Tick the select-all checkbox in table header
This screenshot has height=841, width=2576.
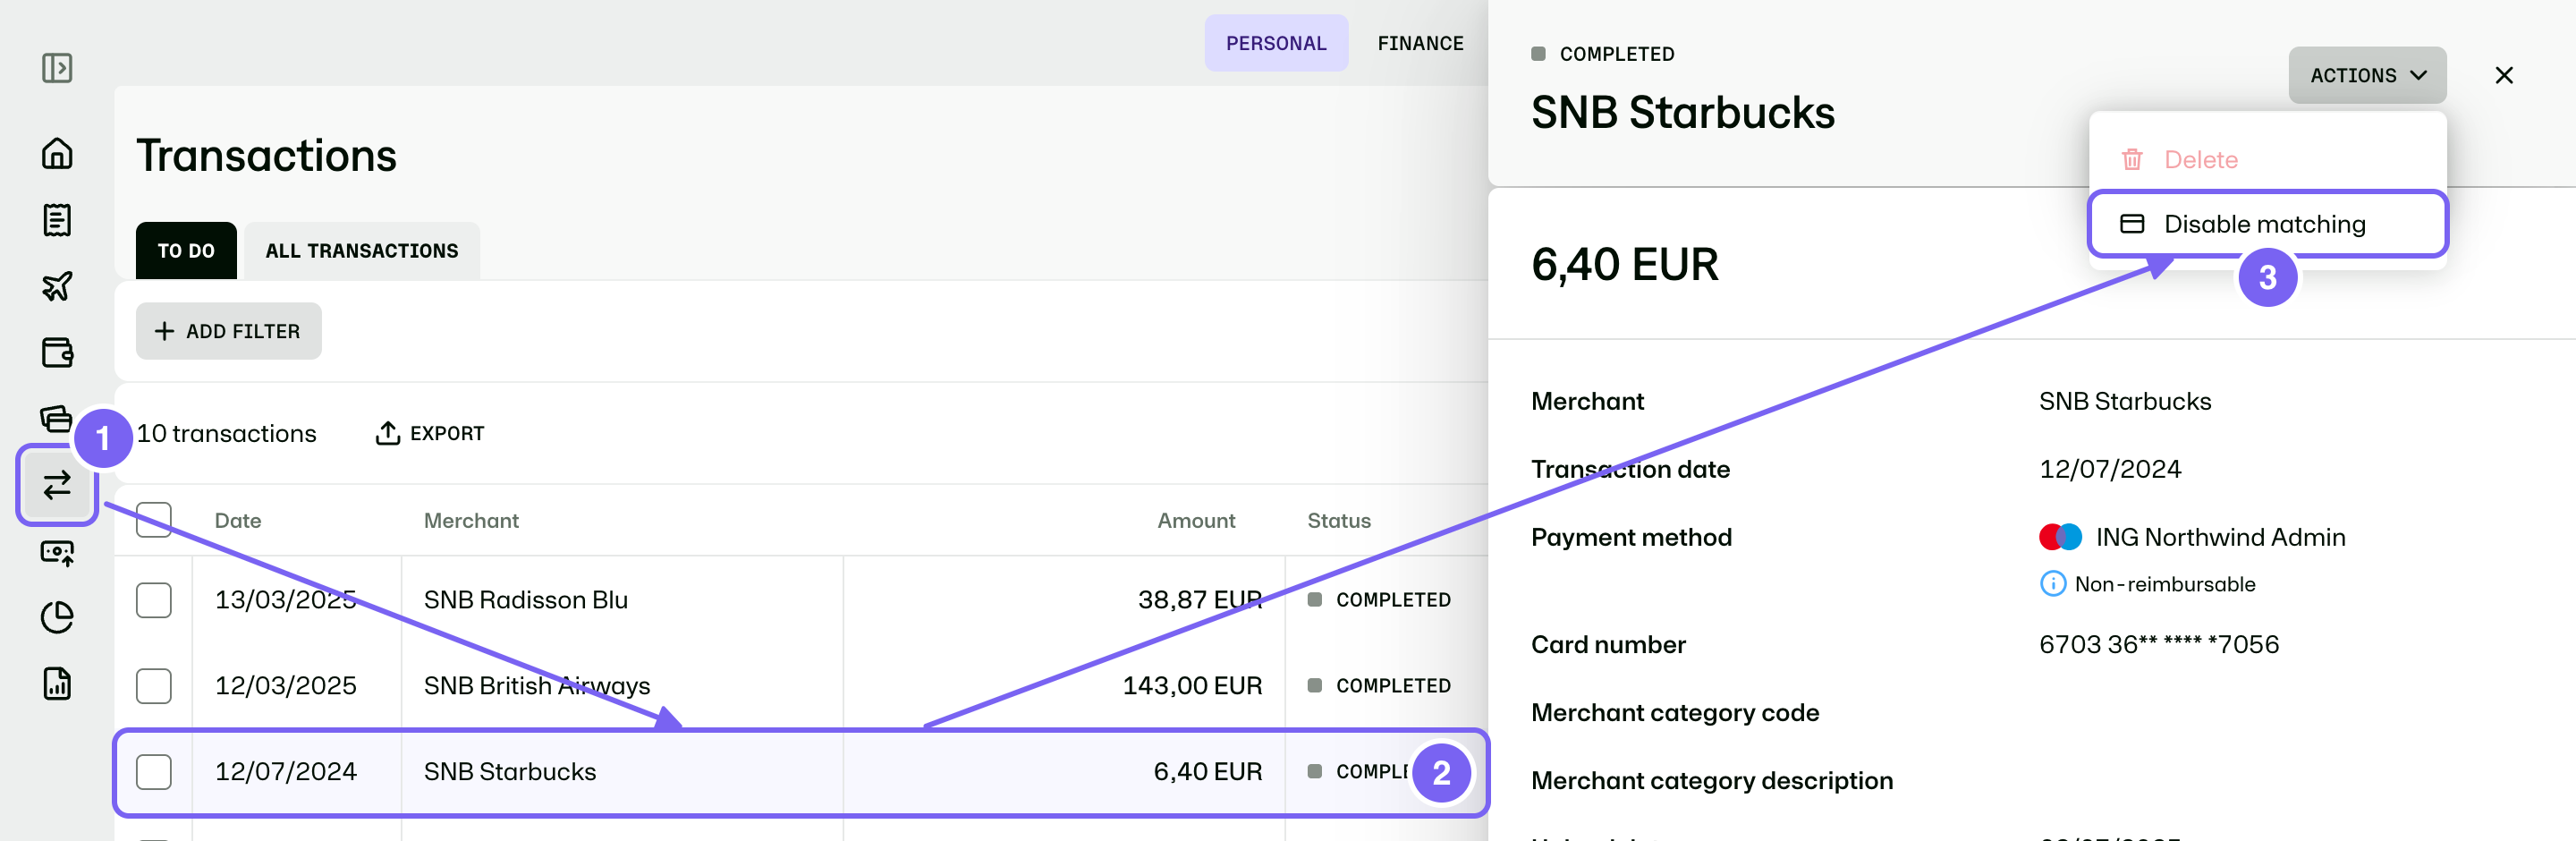(154, 520)
